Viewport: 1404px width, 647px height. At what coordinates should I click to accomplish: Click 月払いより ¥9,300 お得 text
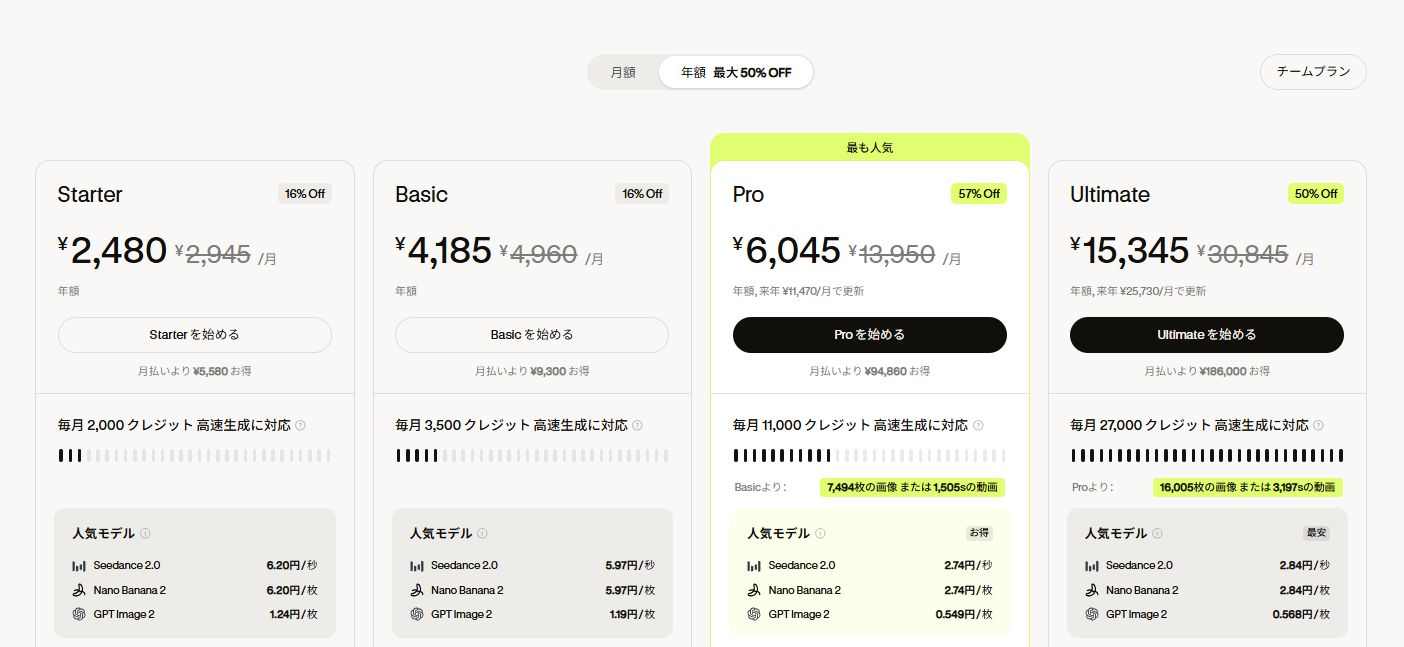coord(532,371)
